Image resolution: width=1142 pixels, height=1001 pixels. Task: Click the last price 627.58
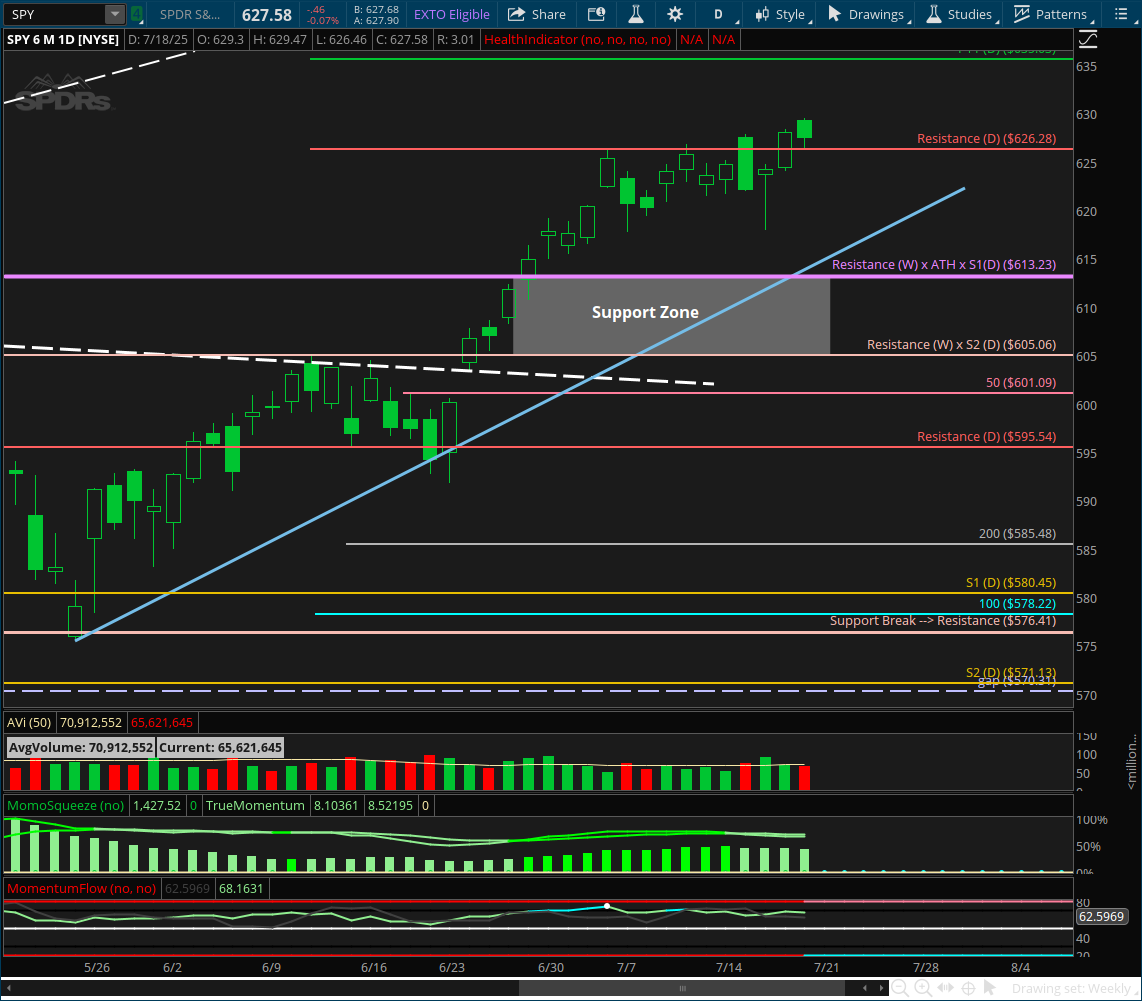point(267,15)
